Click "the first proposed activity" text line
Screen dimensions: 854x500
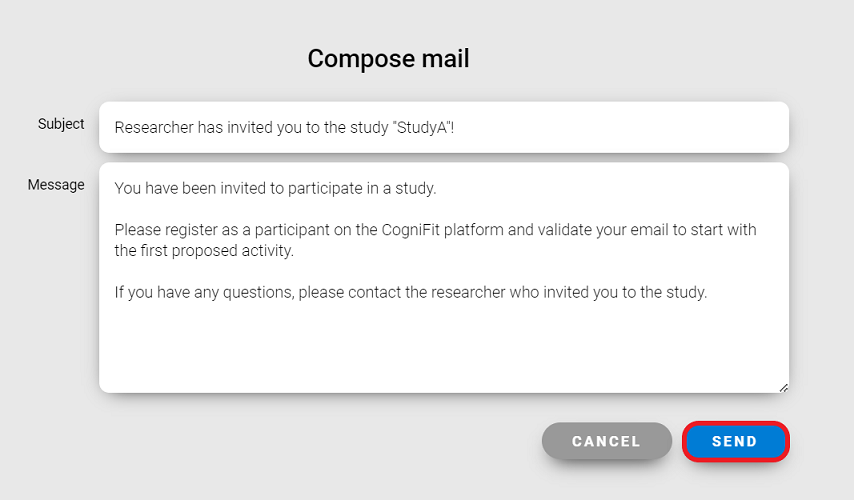coord(204,250)
